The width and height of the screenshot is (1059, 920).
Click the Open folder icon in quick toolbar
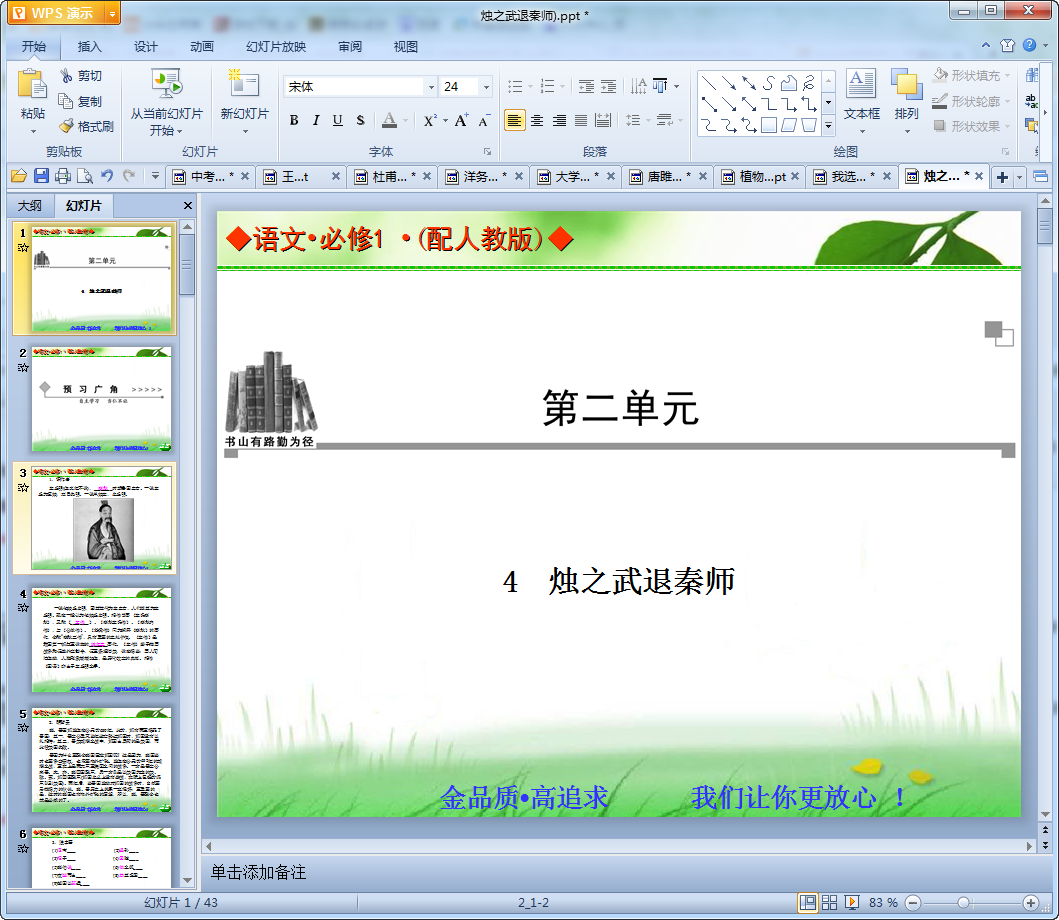coord(19,176)
